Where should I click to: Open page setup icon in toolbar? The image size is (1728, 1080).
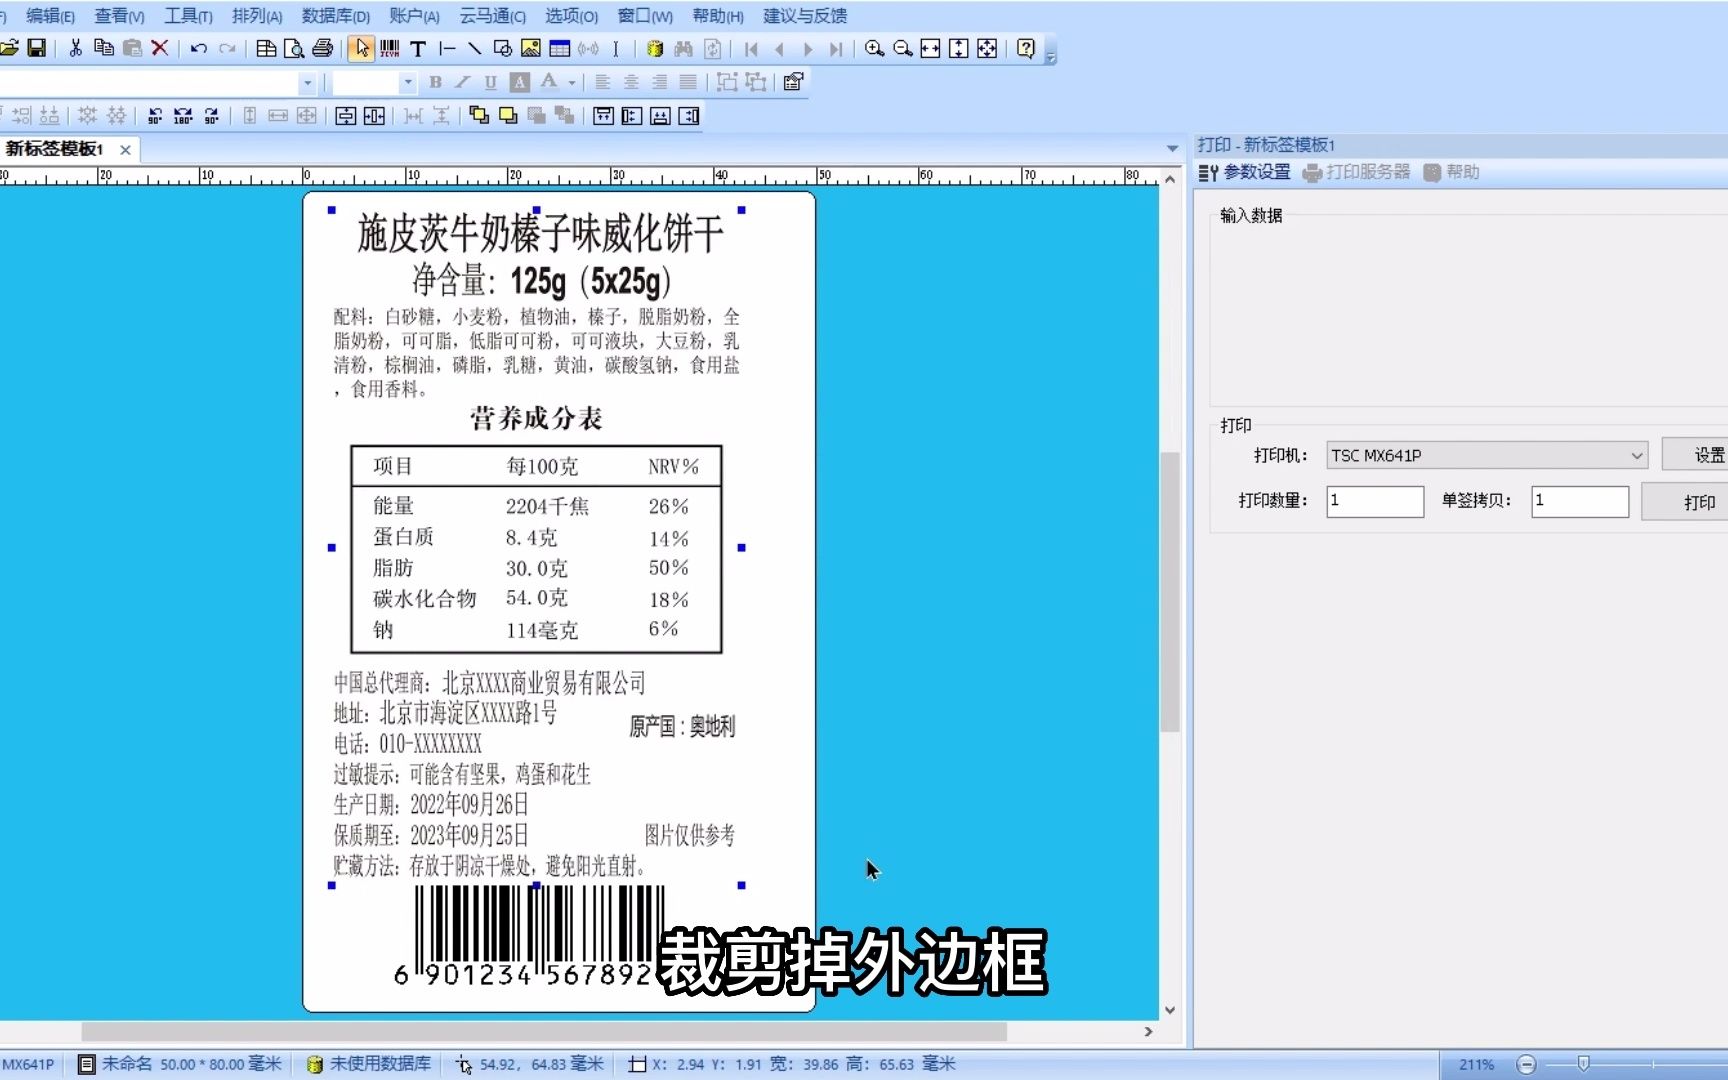pos(266,48)
